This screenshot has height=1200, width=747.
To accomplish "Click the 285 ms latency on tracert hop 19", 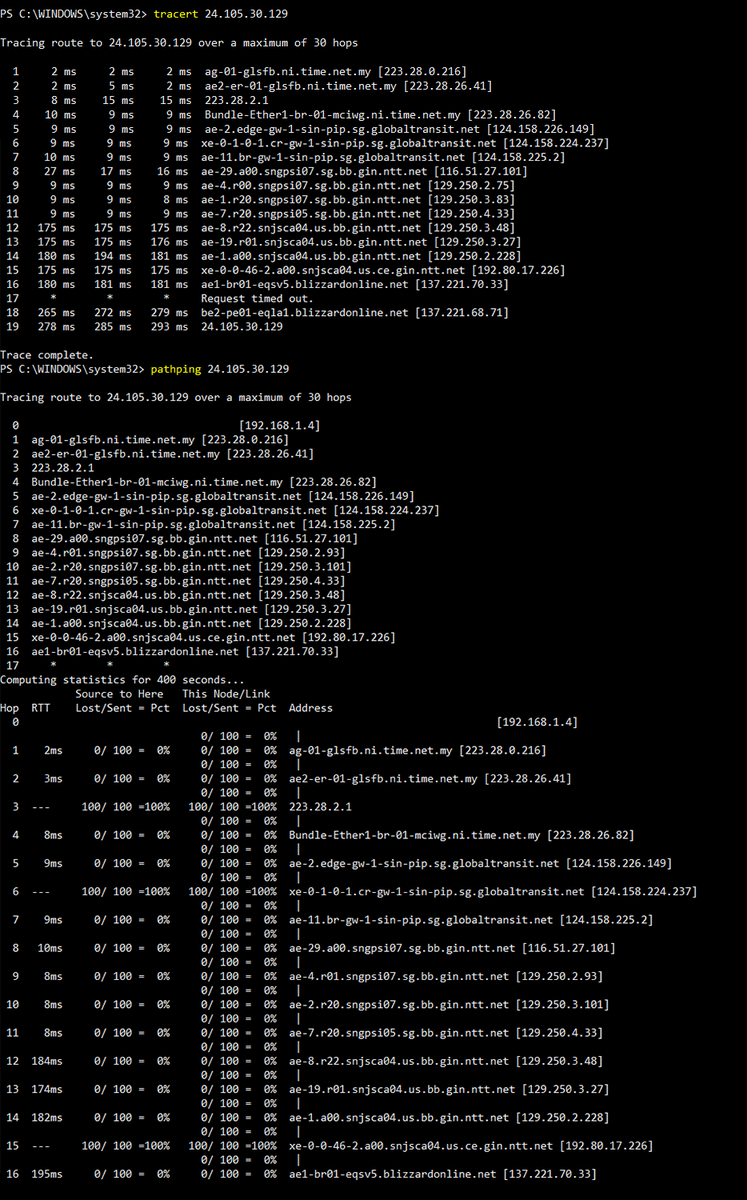I will (x=113, y=327).
